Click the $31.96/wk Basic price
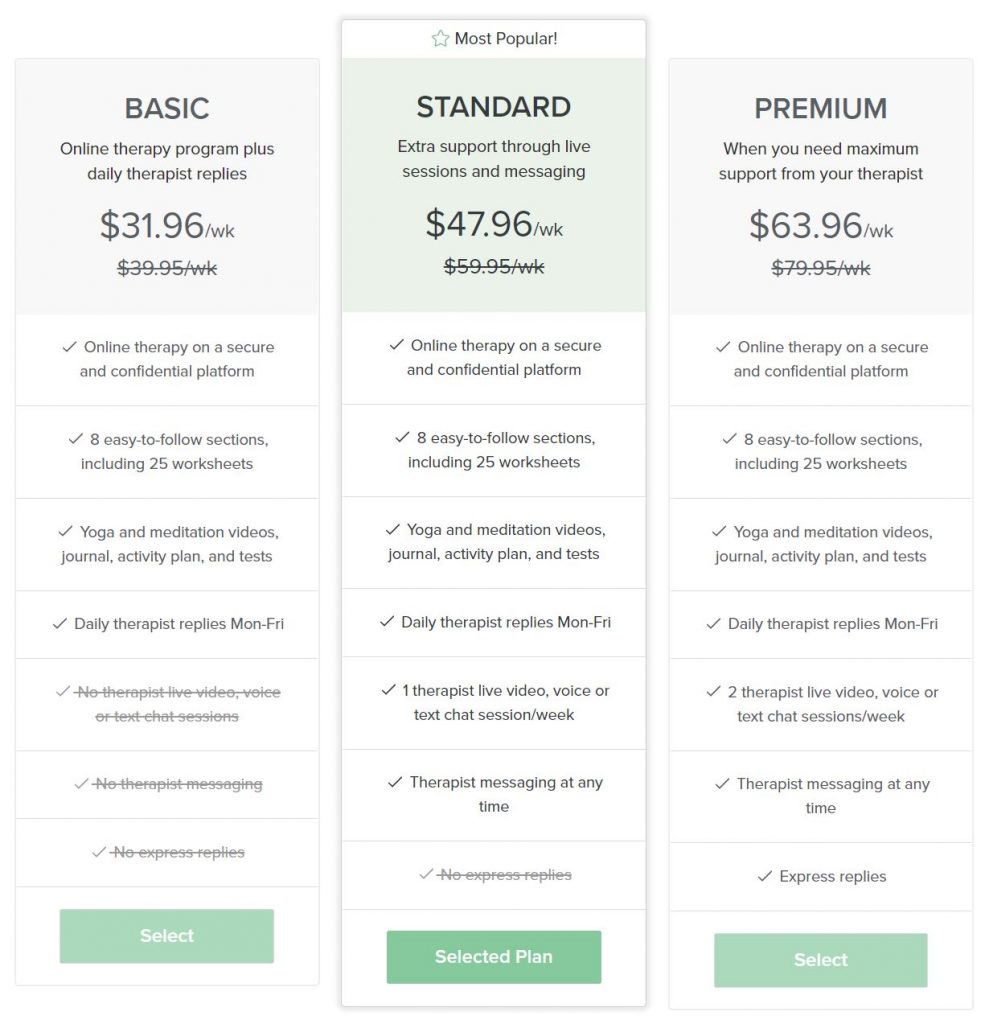The width and height of the screenshot is (985, 1024). point(167,225)
